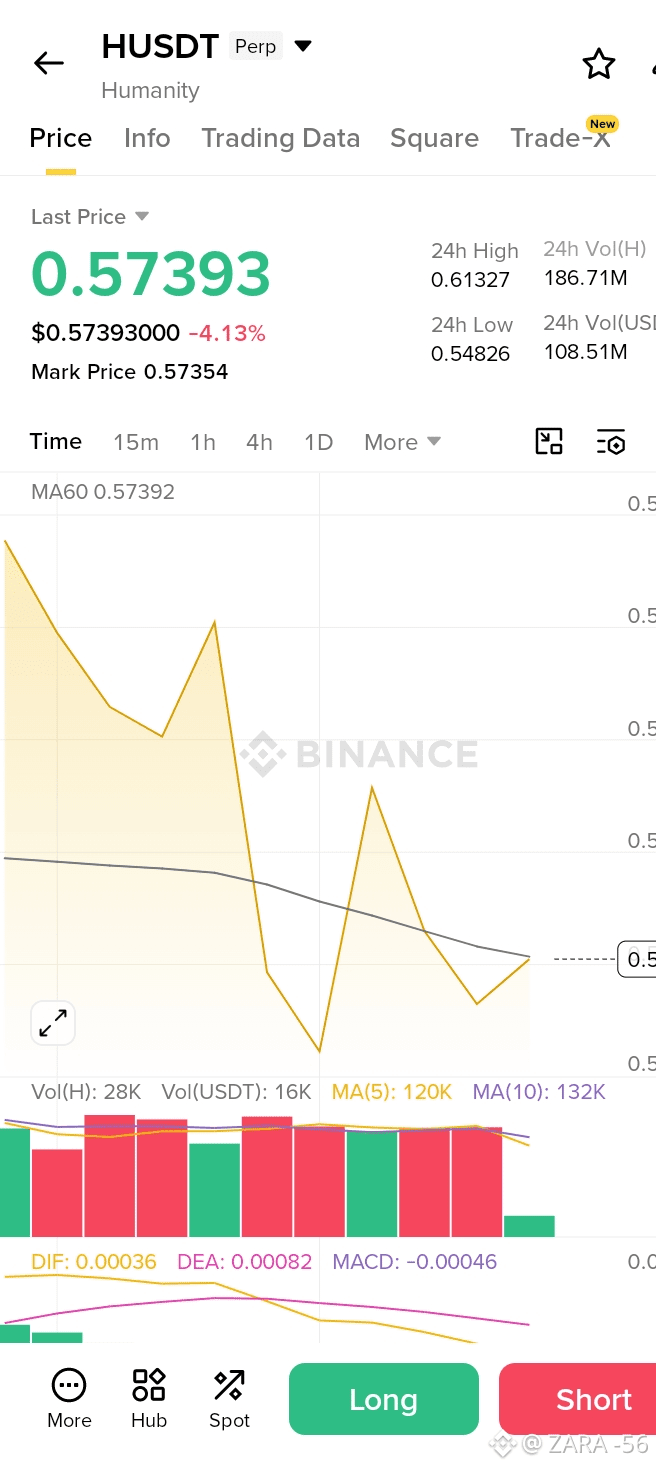656x1469 pixels.
Task: Open the Hub icon
Action: coord(149,1398)
